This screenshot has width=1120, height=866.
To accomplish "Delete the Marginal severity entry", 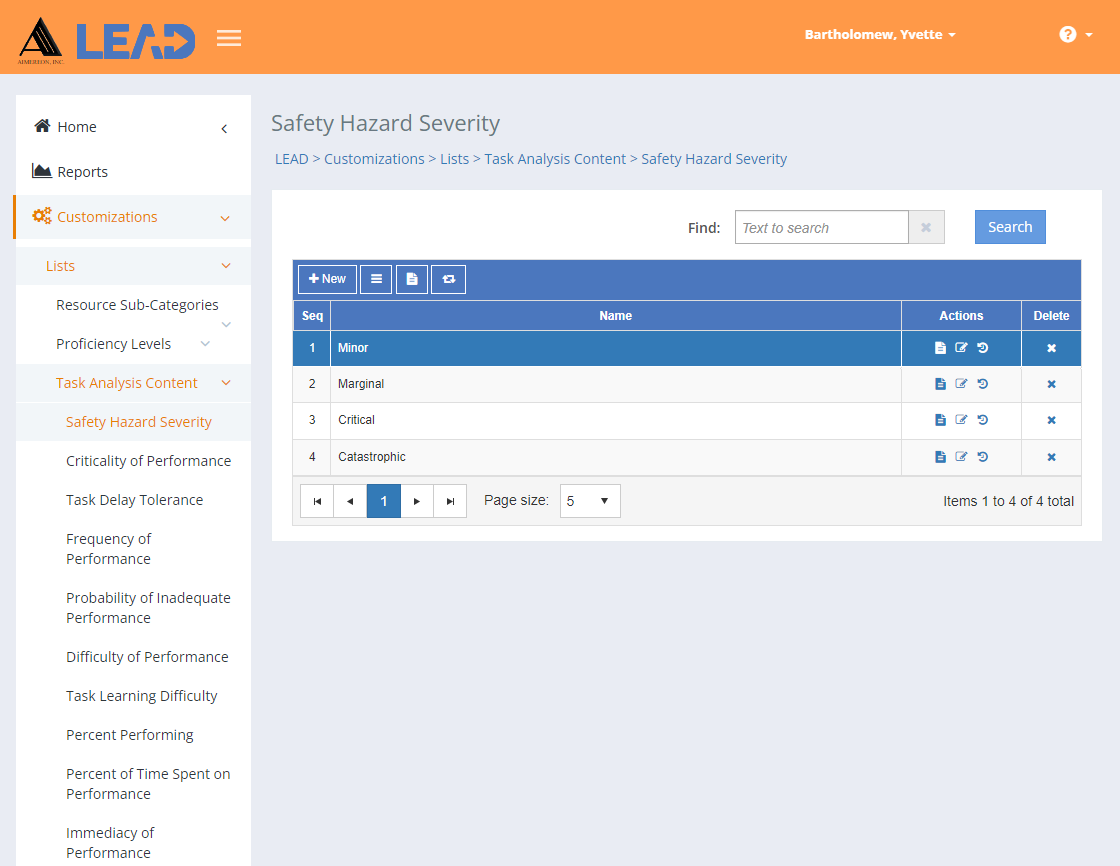I will (x=1051, y=384).
